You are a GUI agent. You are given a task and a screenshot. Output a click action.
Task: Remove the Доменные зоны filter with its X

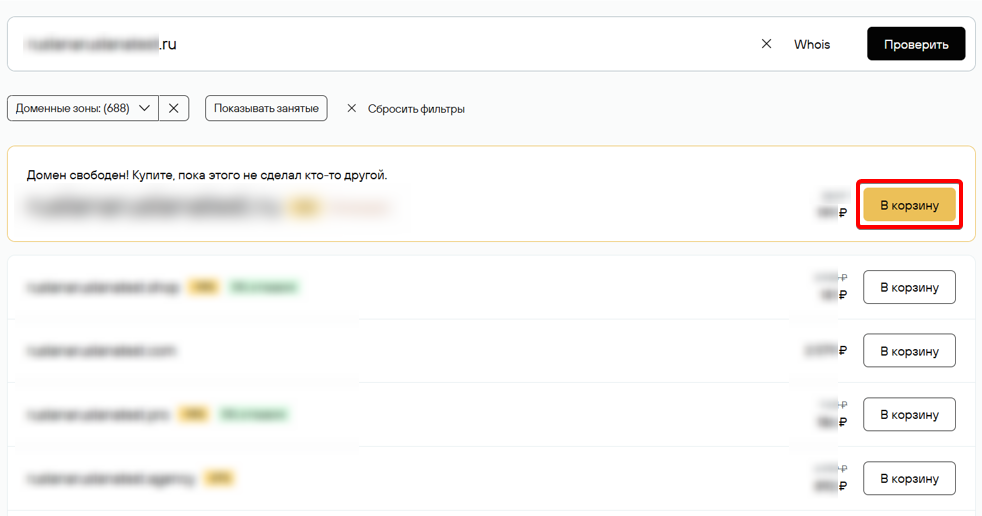click(173, 108)
